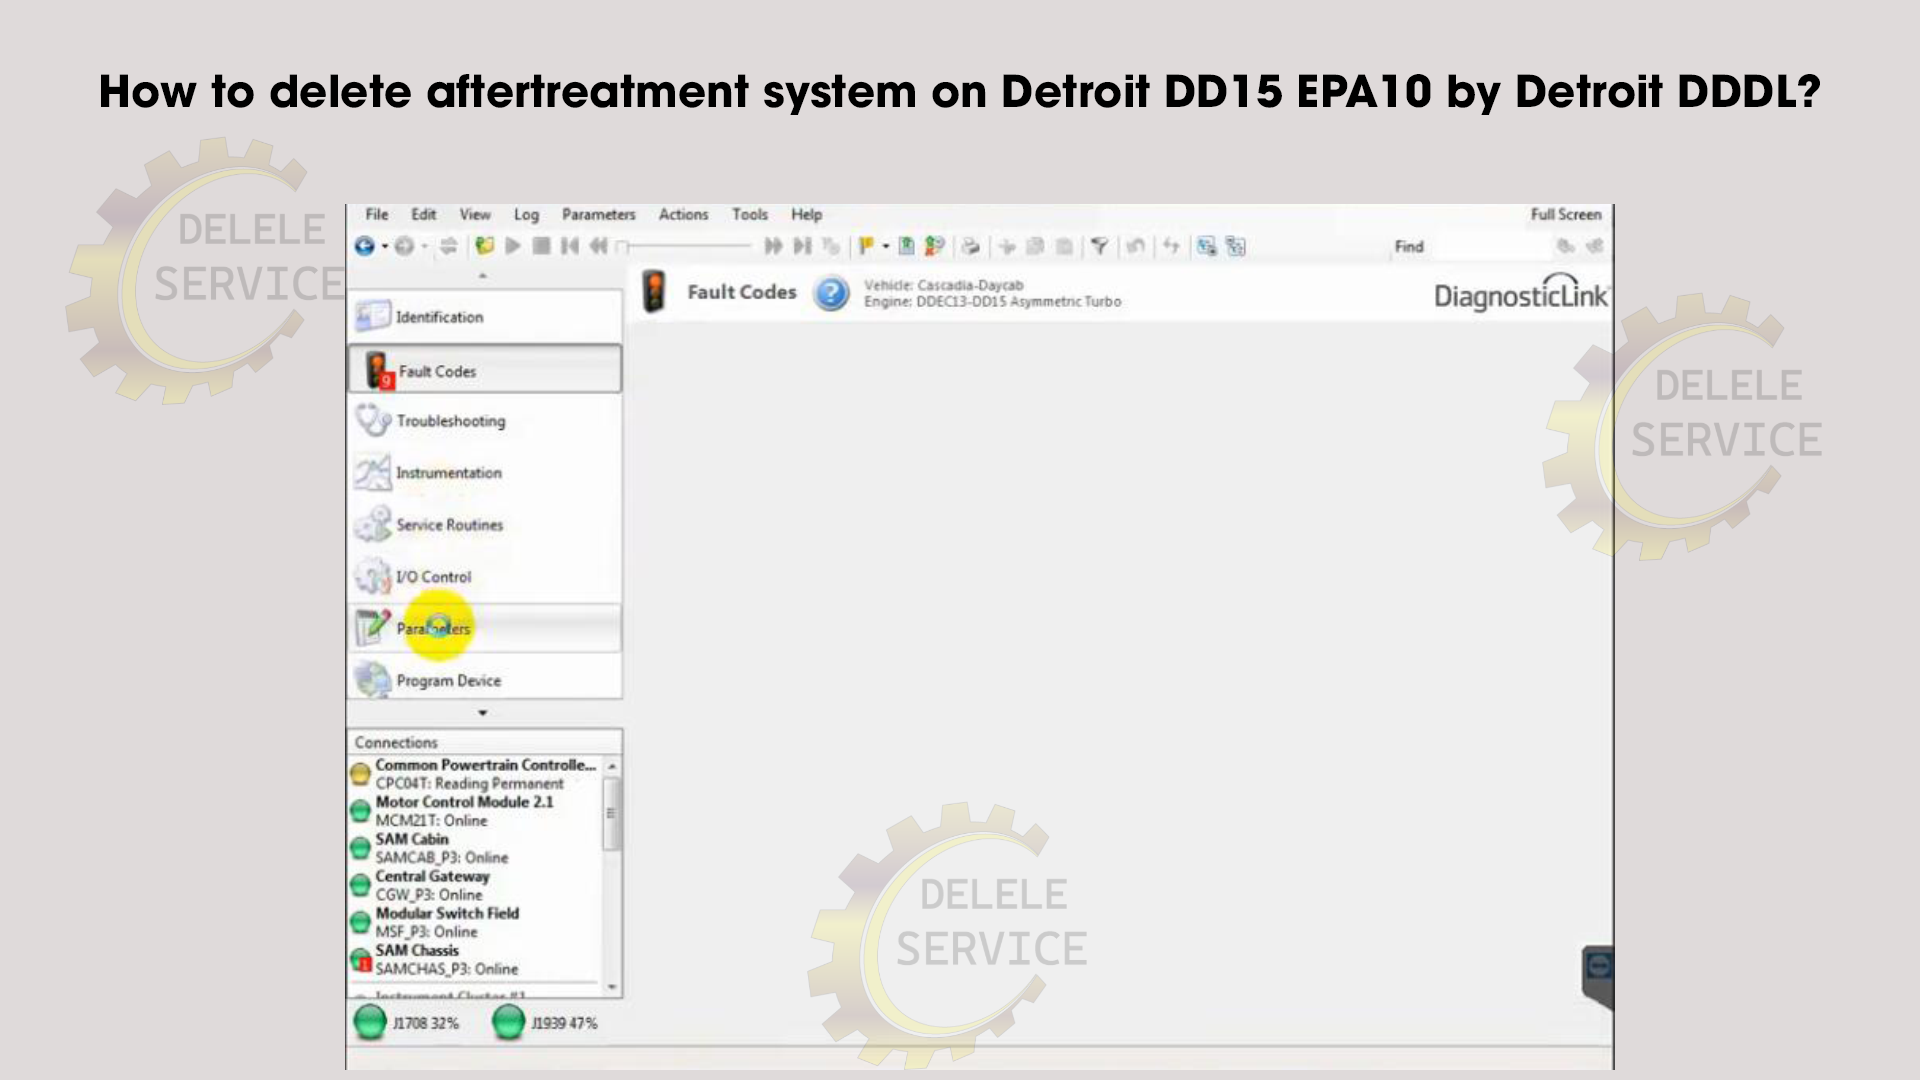Open the Parameters sidebar icon

(x=371, y=628)
